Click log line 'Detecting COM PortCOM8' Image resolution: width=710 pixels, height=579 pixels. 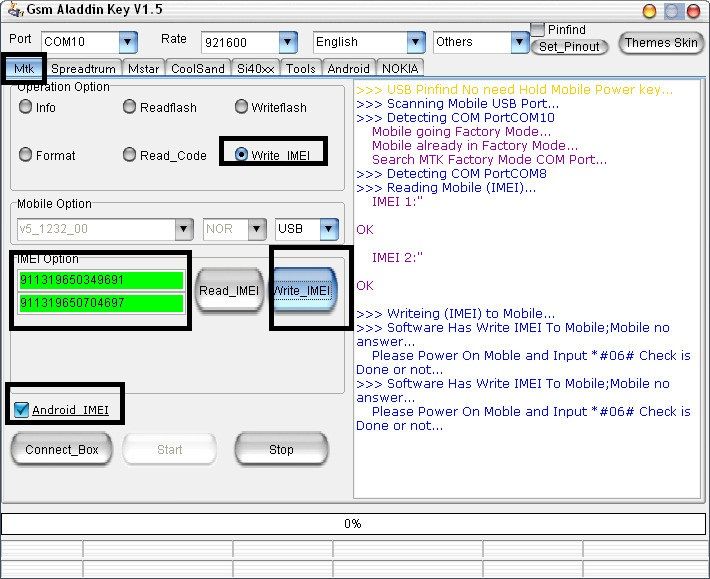coord(451,174)
